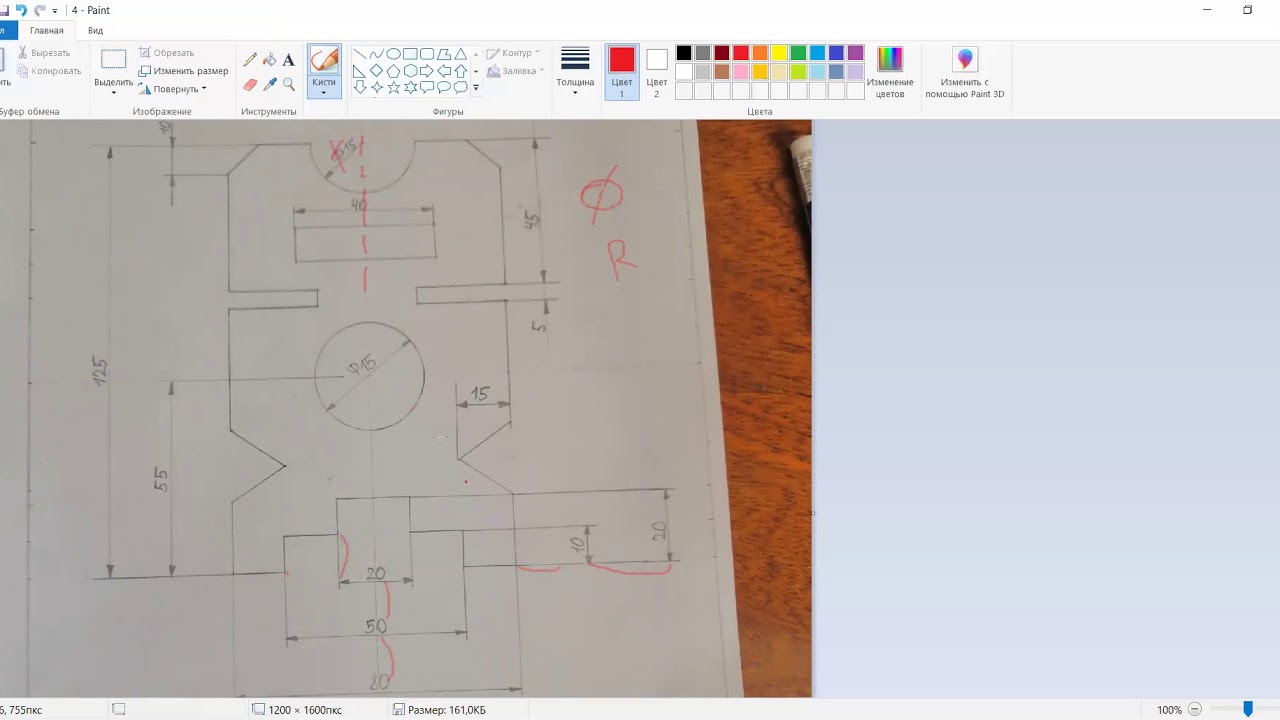
Task: Select the Fill with color bucket tool
Action: pyautogui.click(x=269, y=60)
